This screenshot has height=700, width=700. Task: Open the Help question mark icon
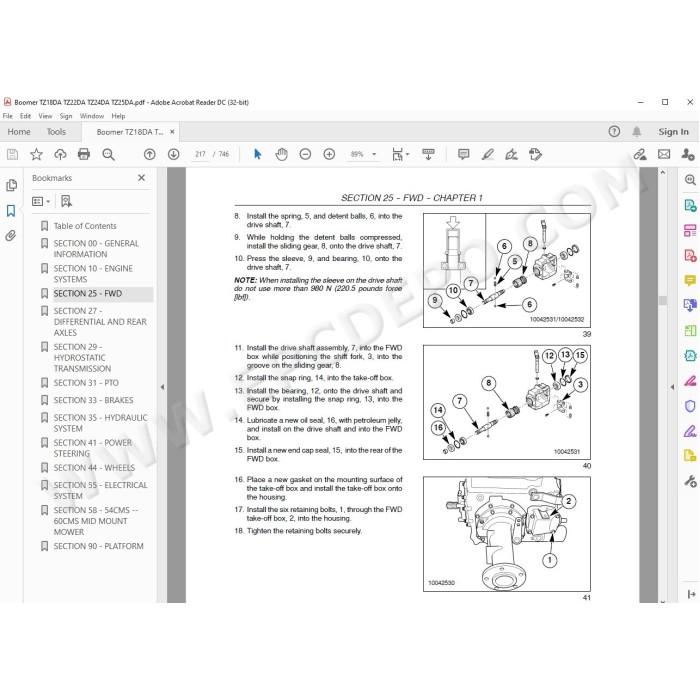[614, 131]
